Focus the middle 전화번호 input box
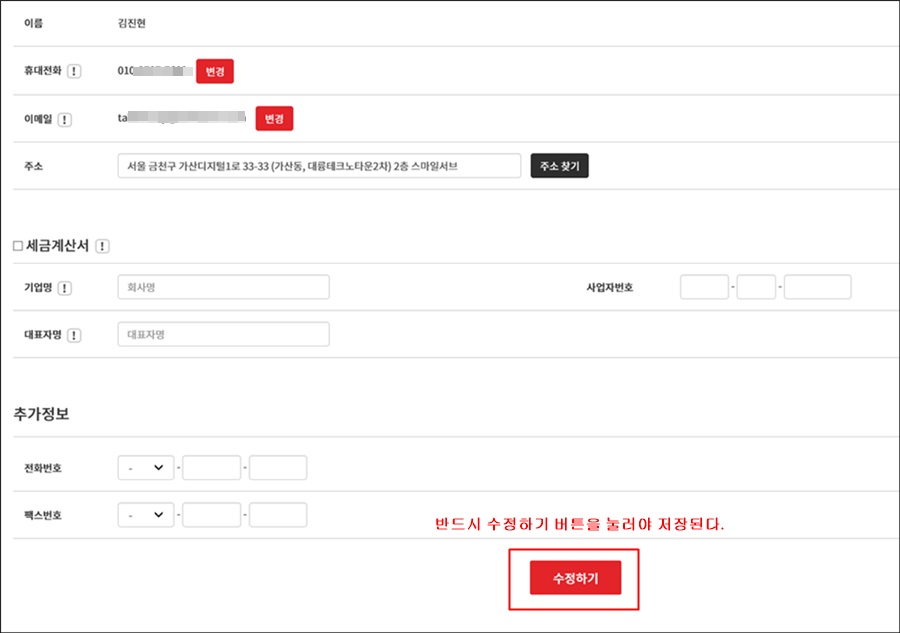Screen dimensions: 900x633 click(211, 468)
